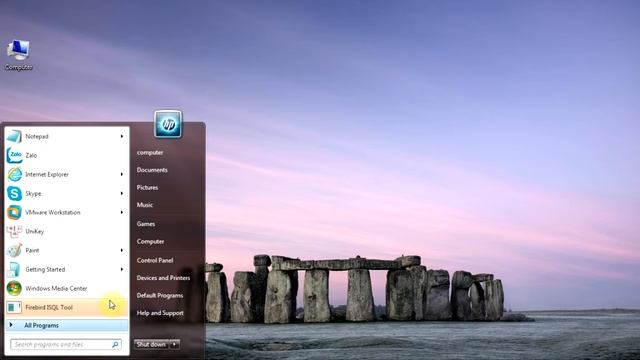The width and height of the screenshot is (640, 360).
Task: Open Help and Support
Action: [x=160, y=313]
